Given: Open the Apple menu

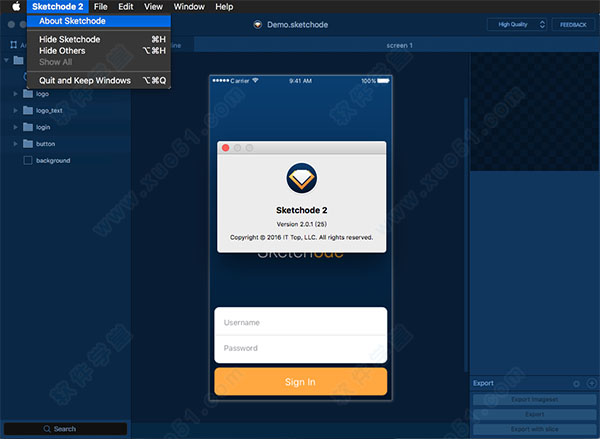Looking at the screenshot, I should (13, 7).
